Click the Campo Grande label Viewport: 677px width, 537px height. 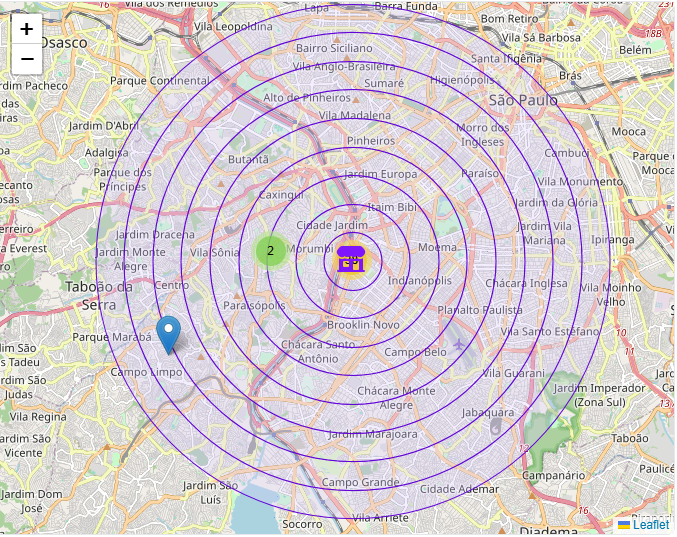click(x=360, y=482)
